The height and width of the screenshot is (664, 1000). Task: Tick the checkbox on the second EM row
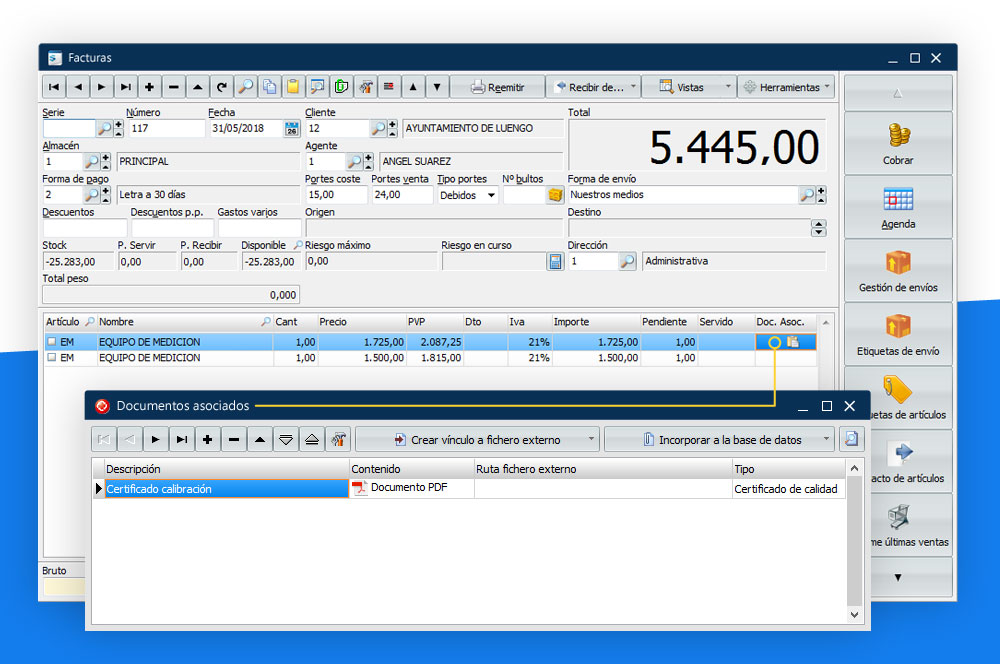(51, 358)
